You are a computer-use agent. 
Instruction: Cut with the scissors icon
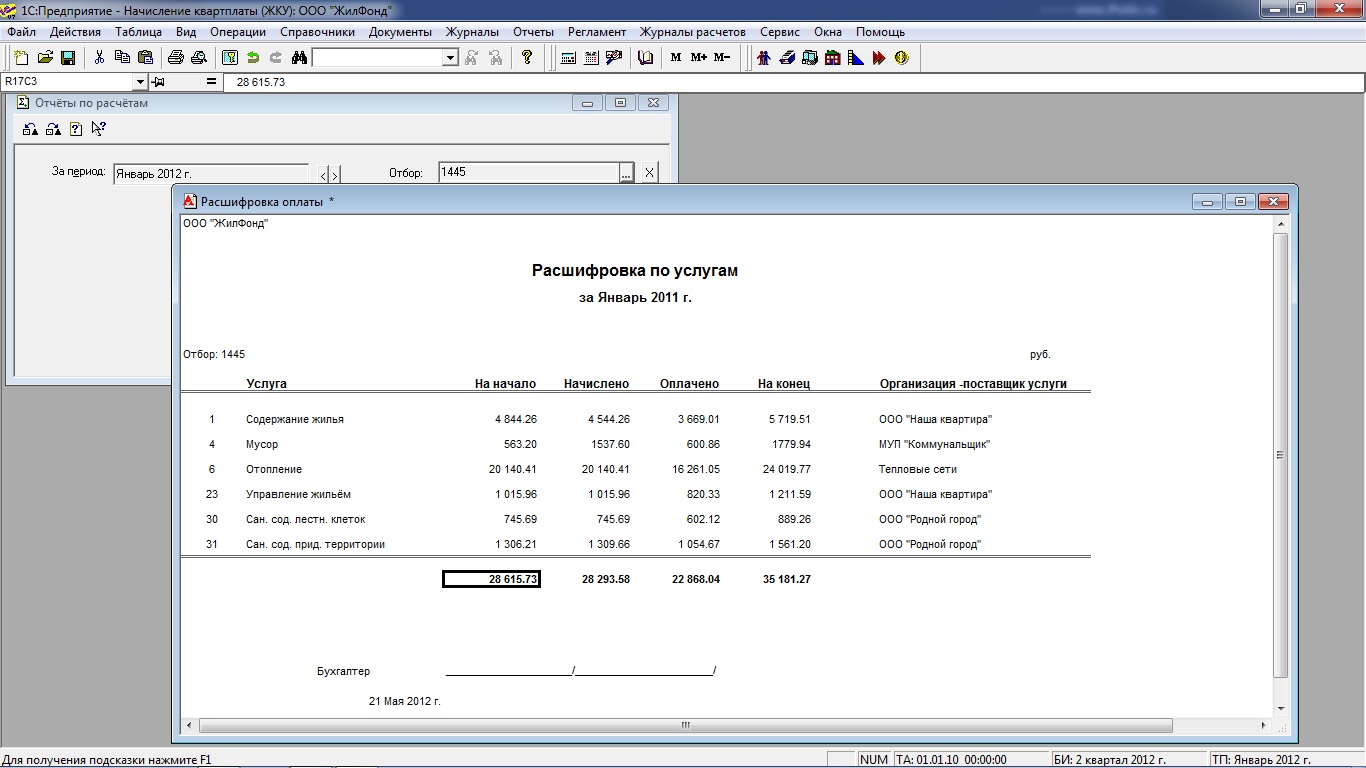tap(99, 58)
